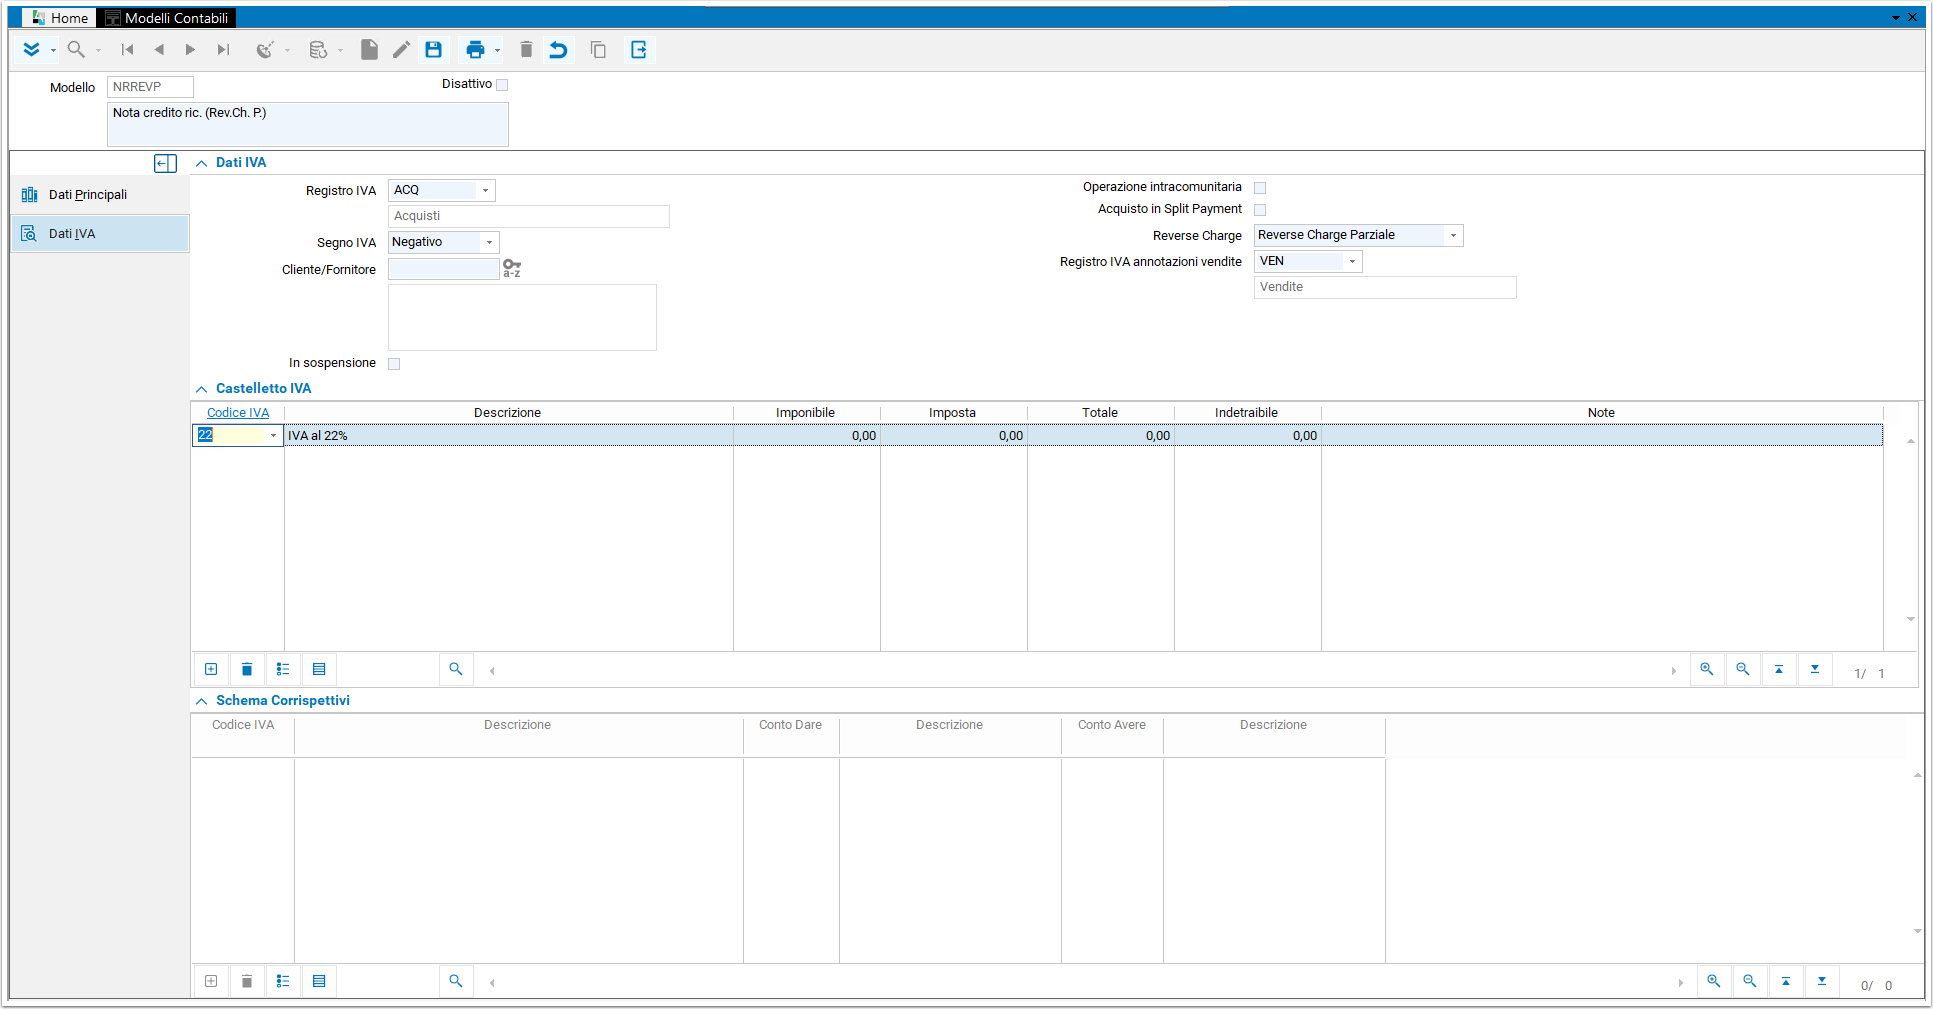Click the Modello code input field
Viewport: 1933px width, 1009px height.
coord(150,87)
